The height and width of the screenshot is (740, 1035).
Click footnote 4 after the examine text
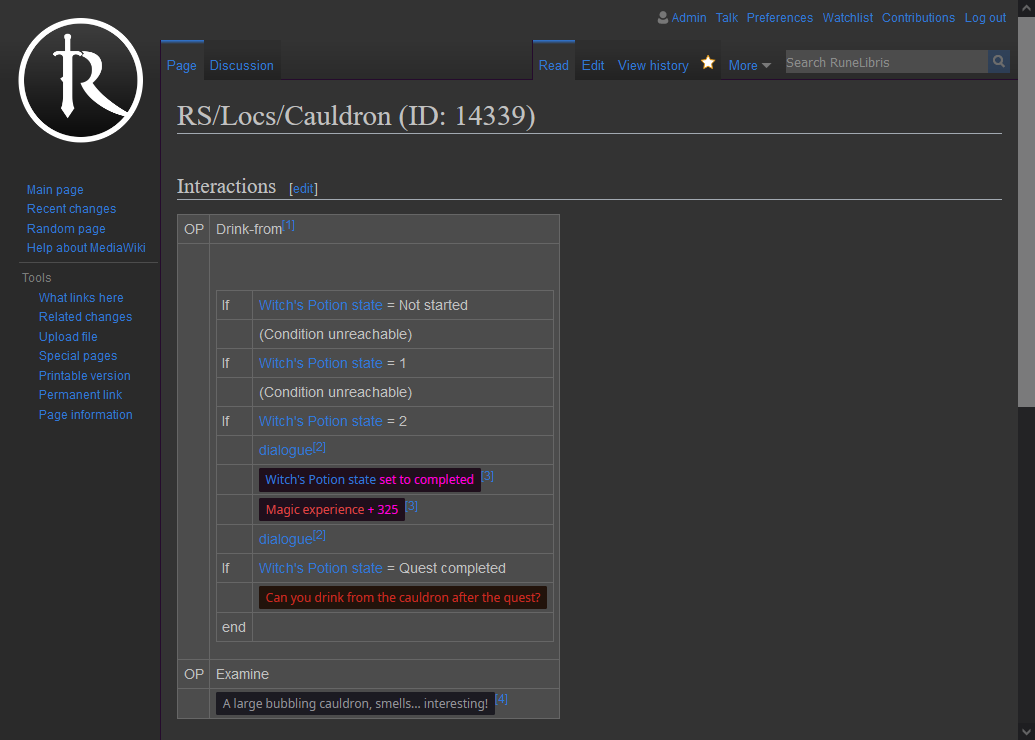tap(501, 699)
